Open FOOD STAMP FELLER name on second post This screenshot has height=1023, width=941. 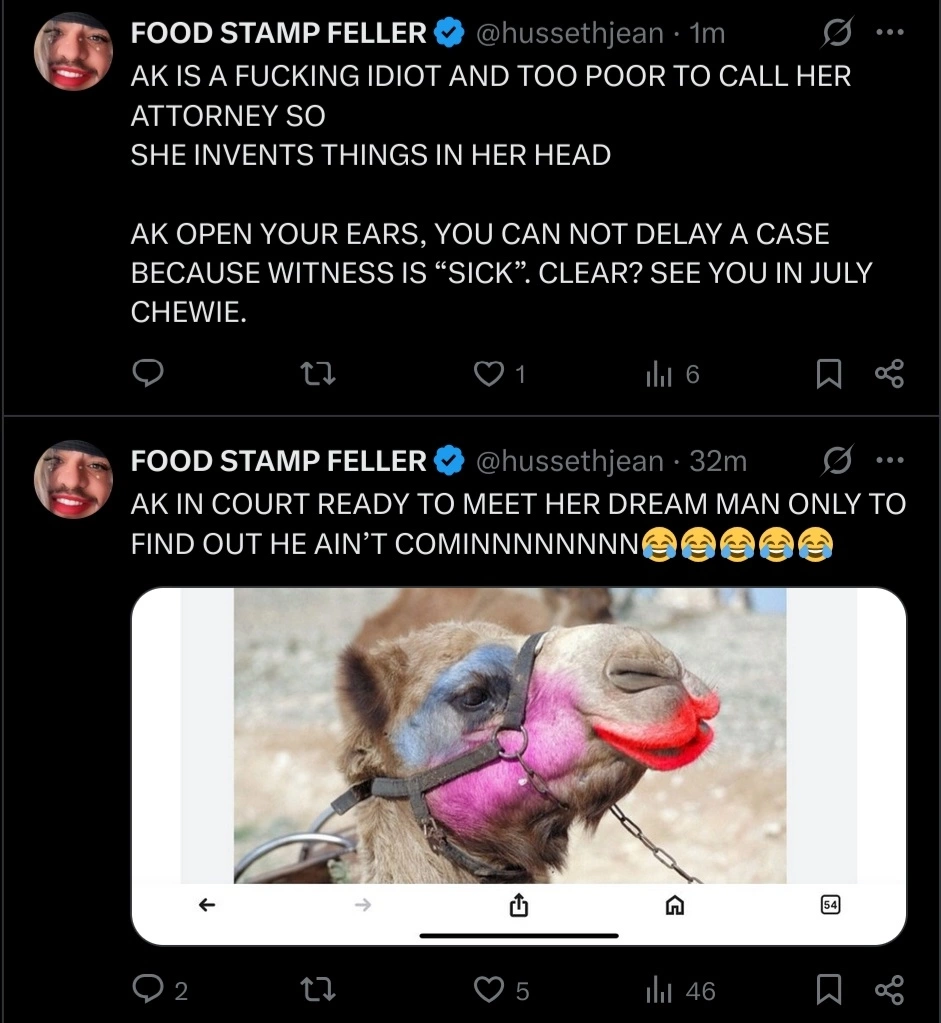pos(279,461)
